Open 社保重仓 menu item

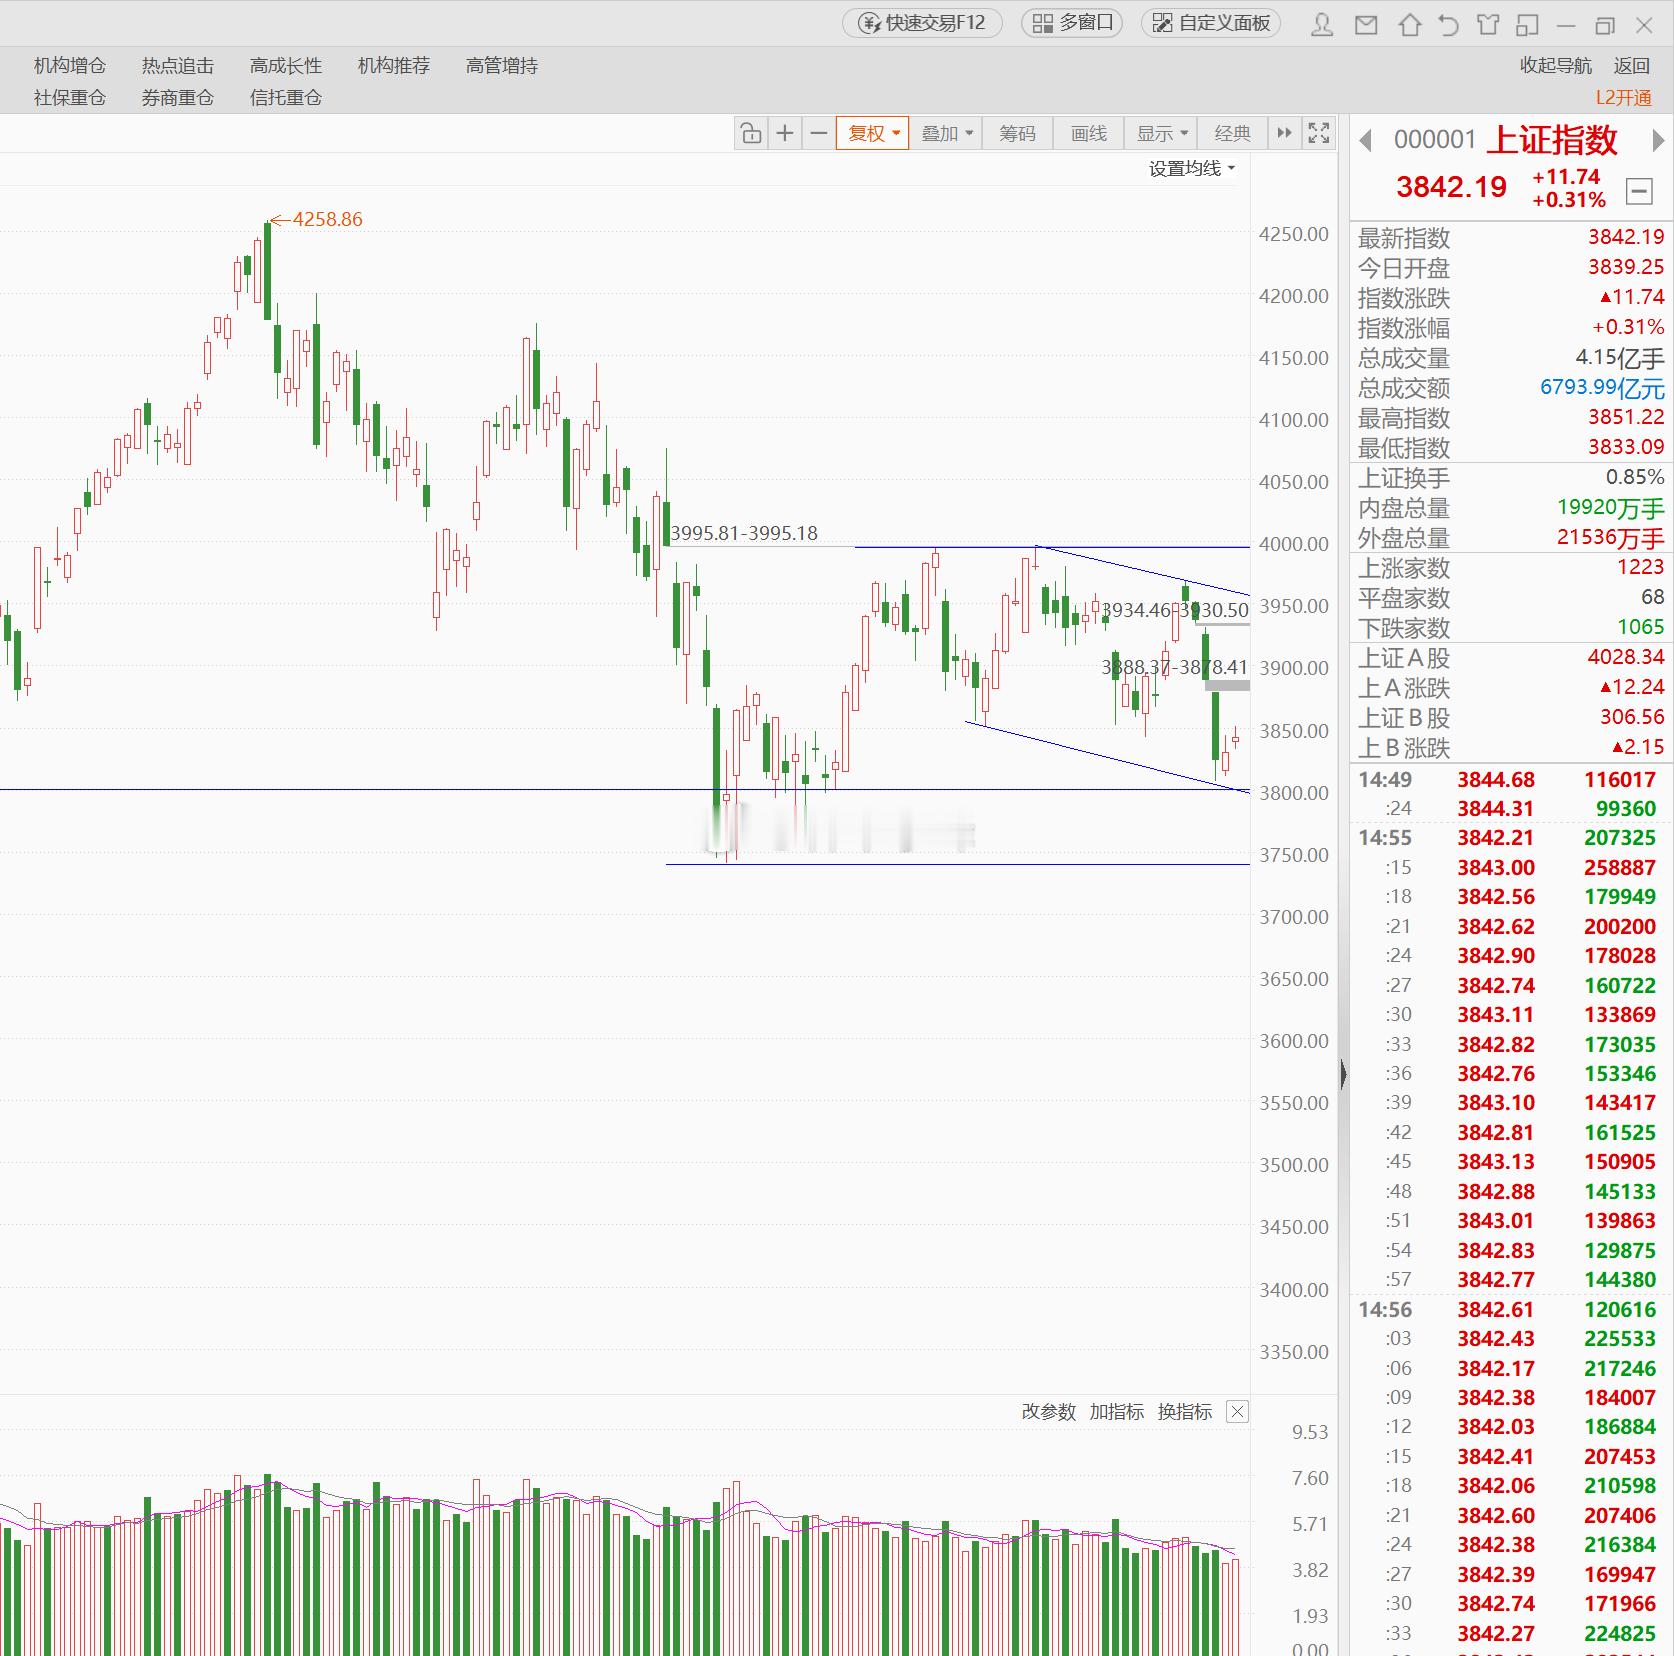70,98
